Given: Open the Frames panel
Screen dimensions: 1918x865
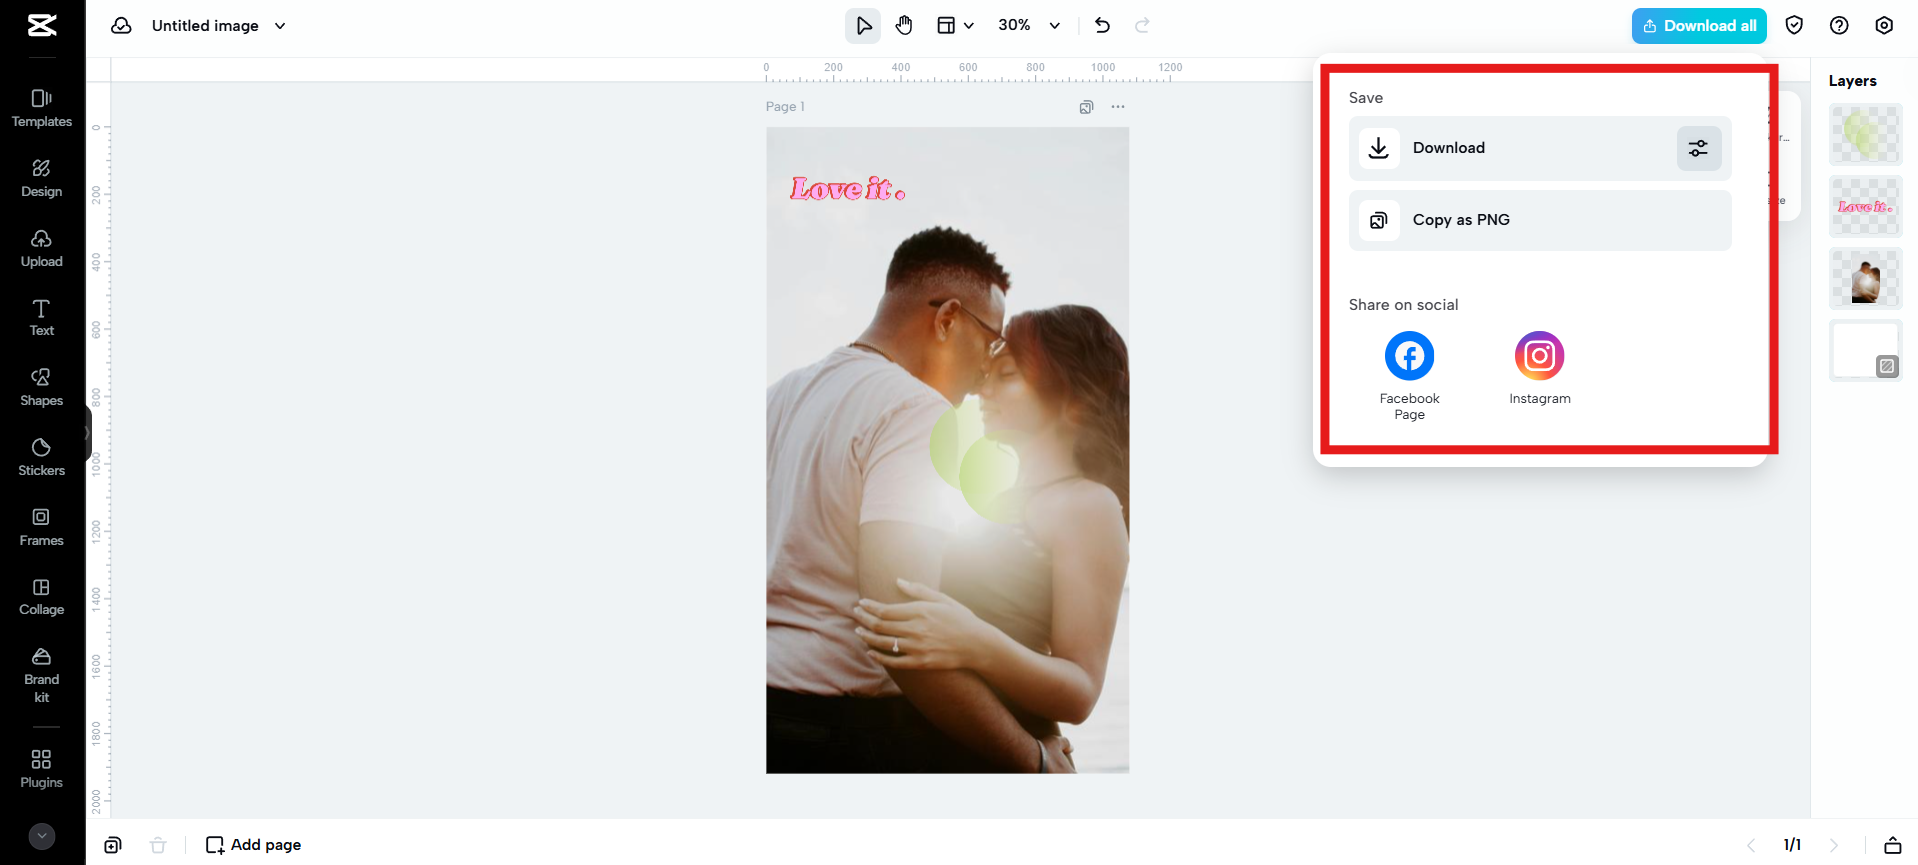Looking at the screenshot, I should pyautogui.click(x=42, y=528).
